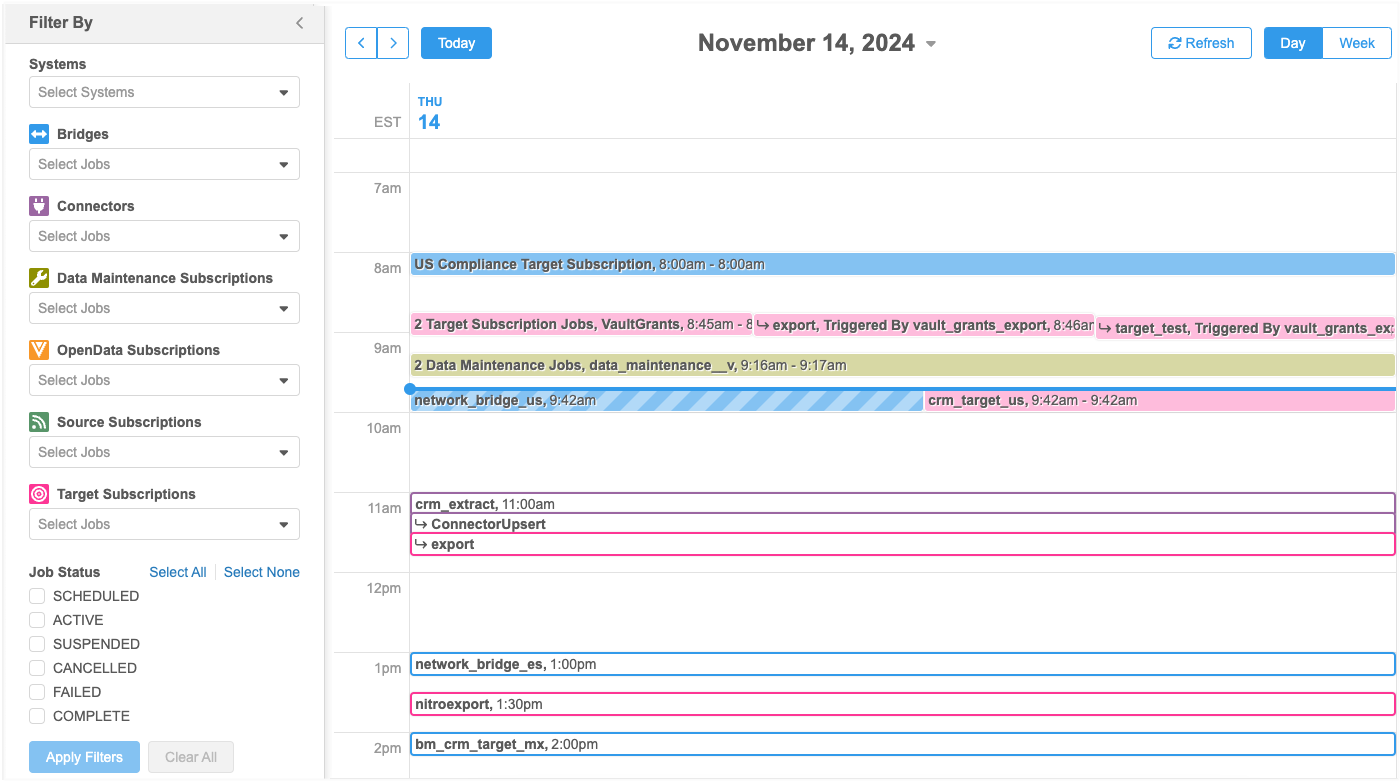Click the Connectors plug icon
Screen dimensions: 1400x781
pos(39,206)
